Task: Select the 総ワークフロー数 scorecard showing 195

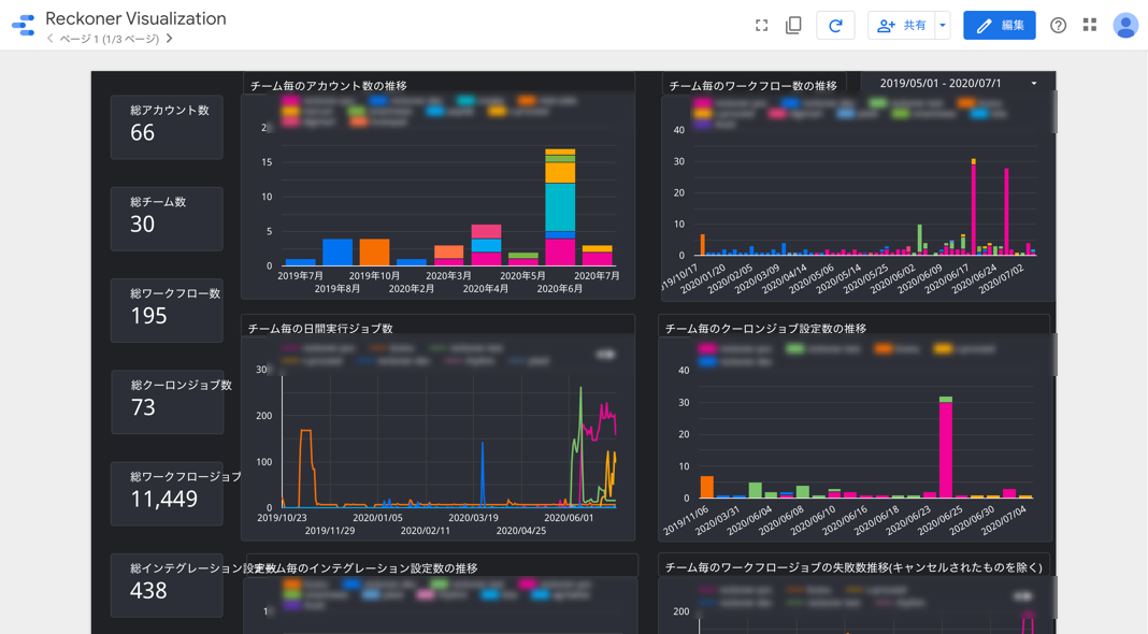Action: click(167, 310)
